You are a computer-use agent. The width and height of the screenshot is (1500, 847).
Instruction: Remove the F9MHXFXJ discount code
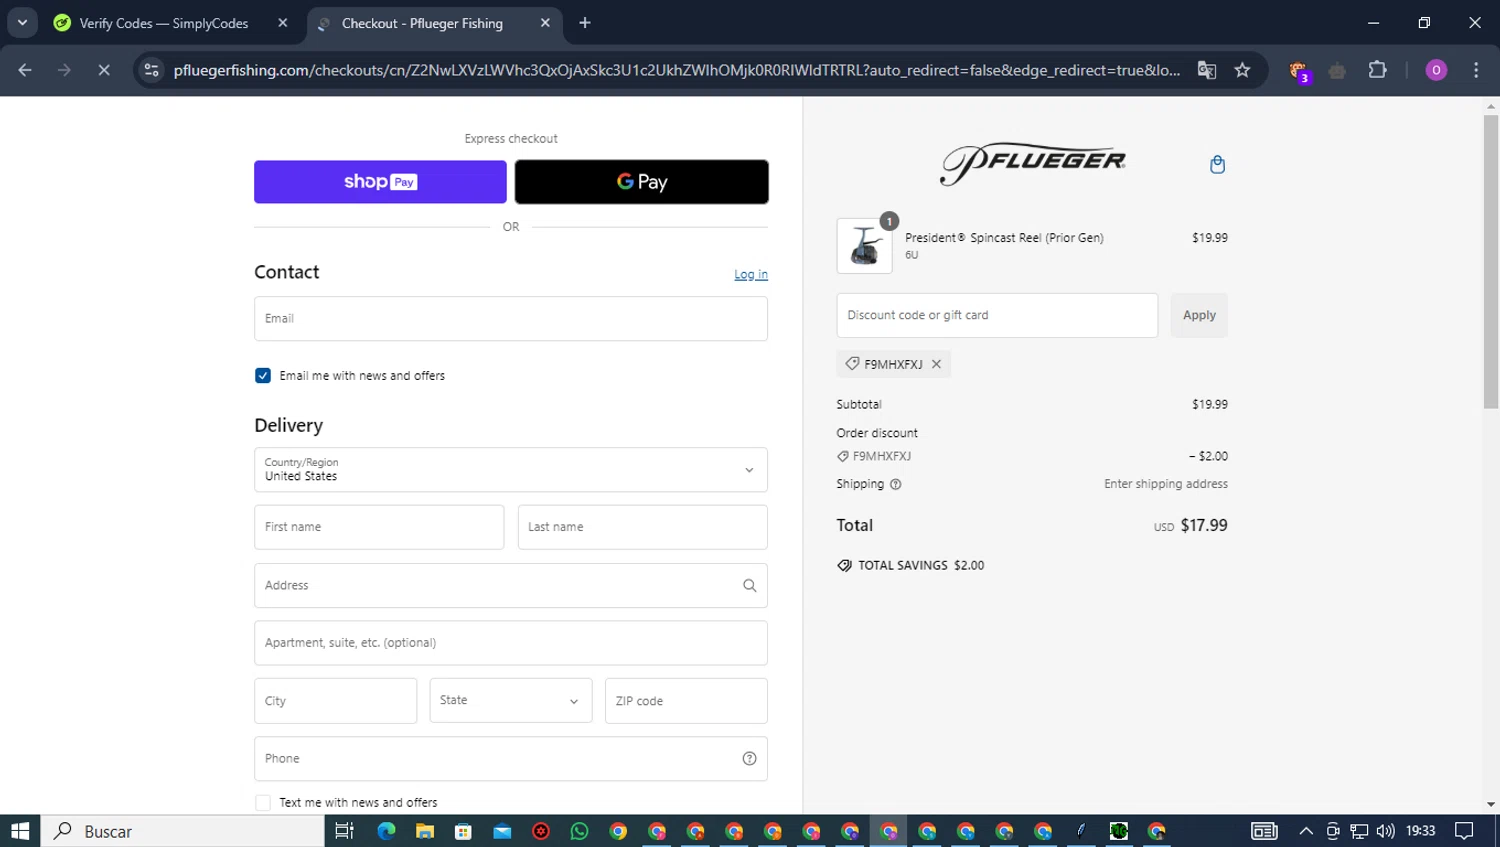point(936,364)
